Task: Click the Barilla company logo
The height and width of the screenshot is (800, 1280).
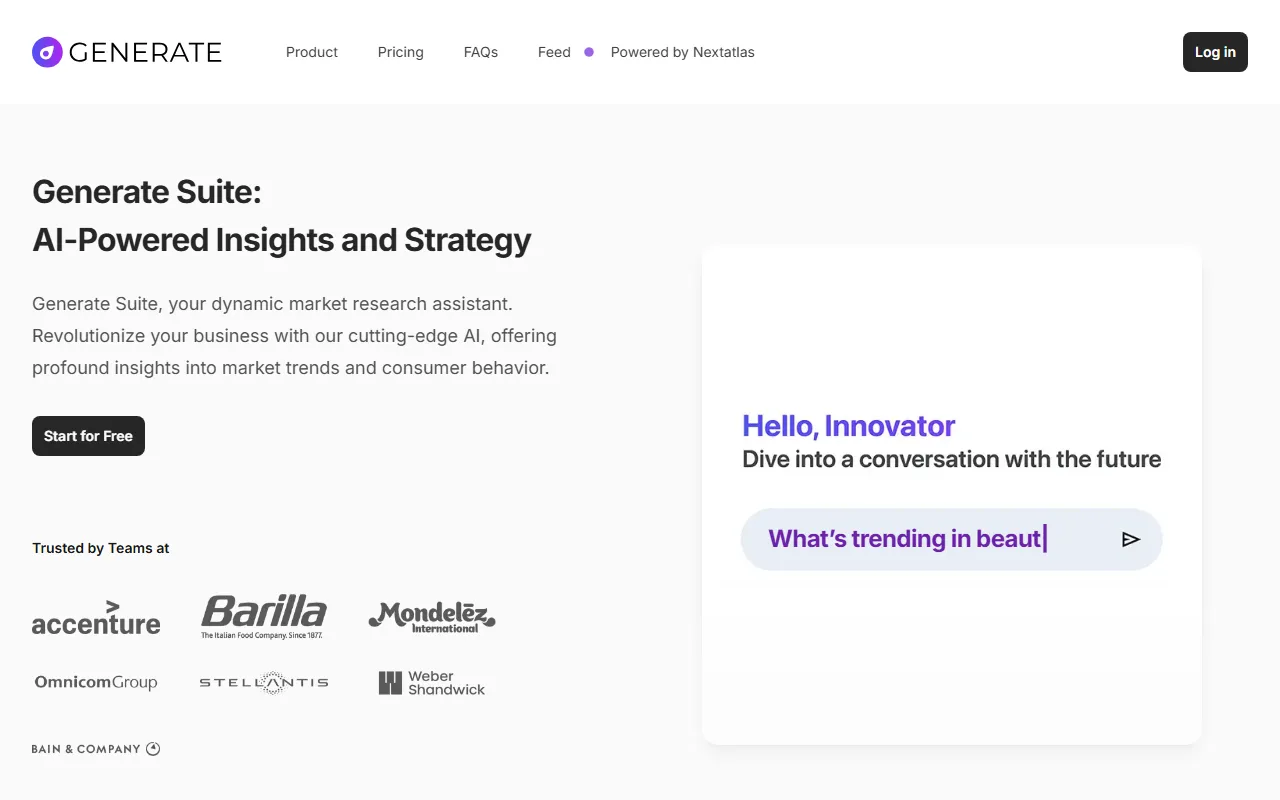Action: point(264,615)
